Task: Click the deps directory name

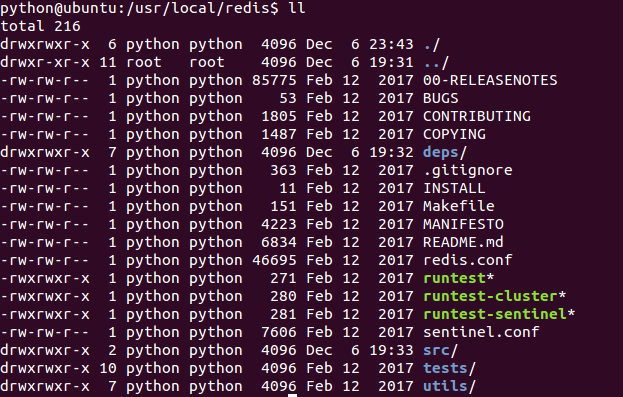Action: (441, 152)
